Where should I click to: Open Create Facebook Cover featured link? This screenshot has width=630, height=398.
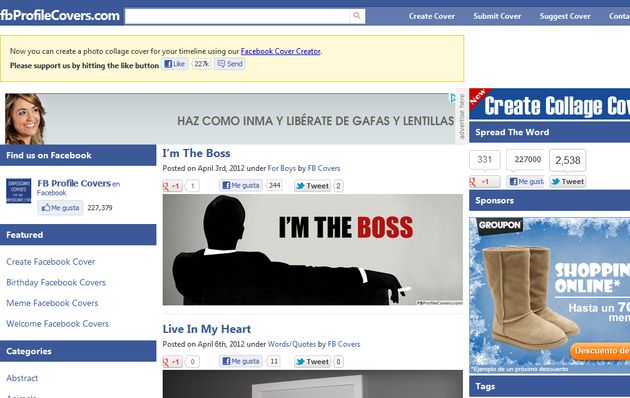click(51, 261)
